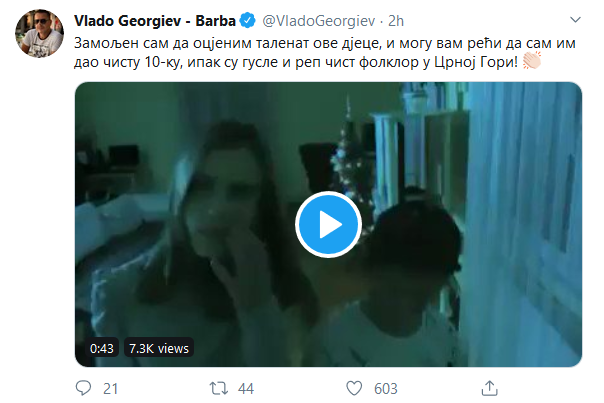604x403 pixels.
Task: Click the reply speech bubble icon
Action: [x=84, y=387]
